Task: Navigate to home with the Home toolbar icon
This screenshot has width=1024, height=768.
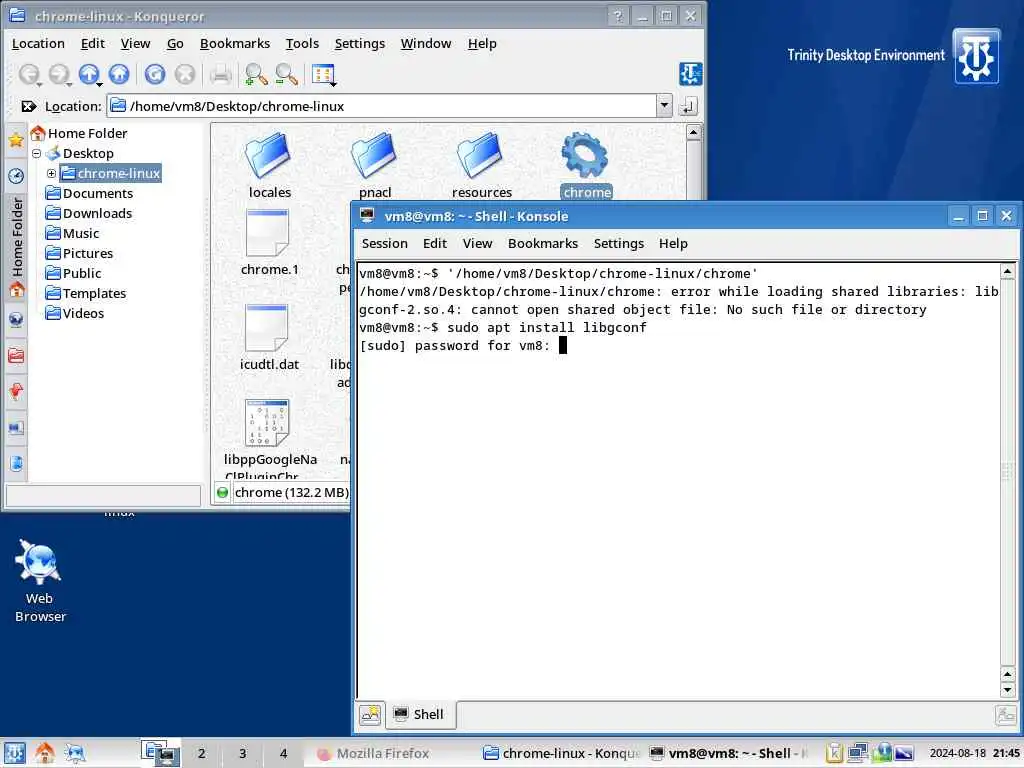Action: coord(119,74)
